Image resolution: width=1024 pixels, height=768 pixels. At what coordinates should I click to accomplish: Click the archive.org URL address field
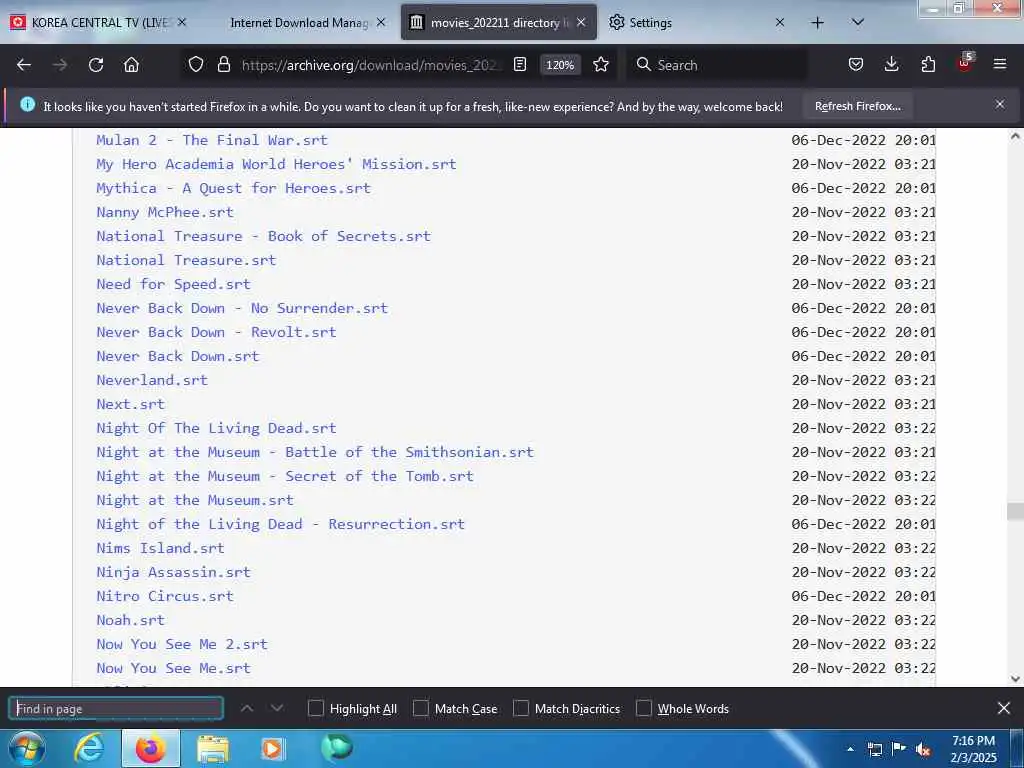pyautogui.click(x=372, y=65)
